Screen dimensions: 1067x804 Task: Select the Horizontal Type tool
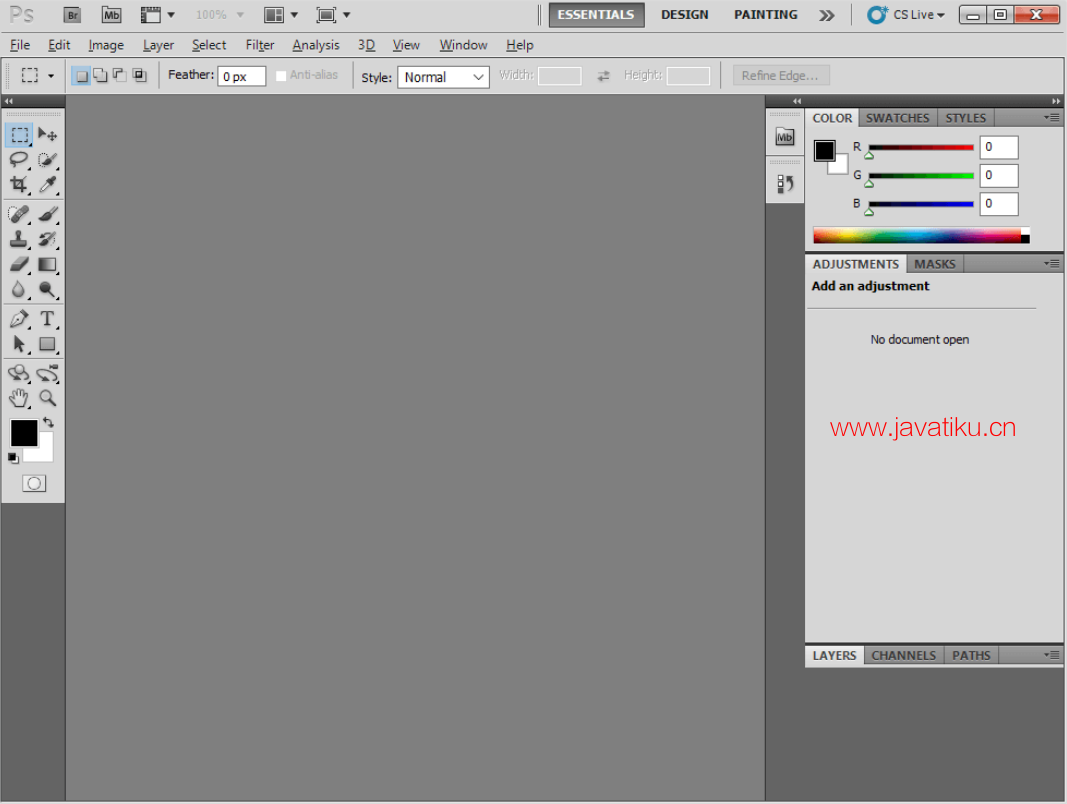pyautogui.click(x=47, y=318)
